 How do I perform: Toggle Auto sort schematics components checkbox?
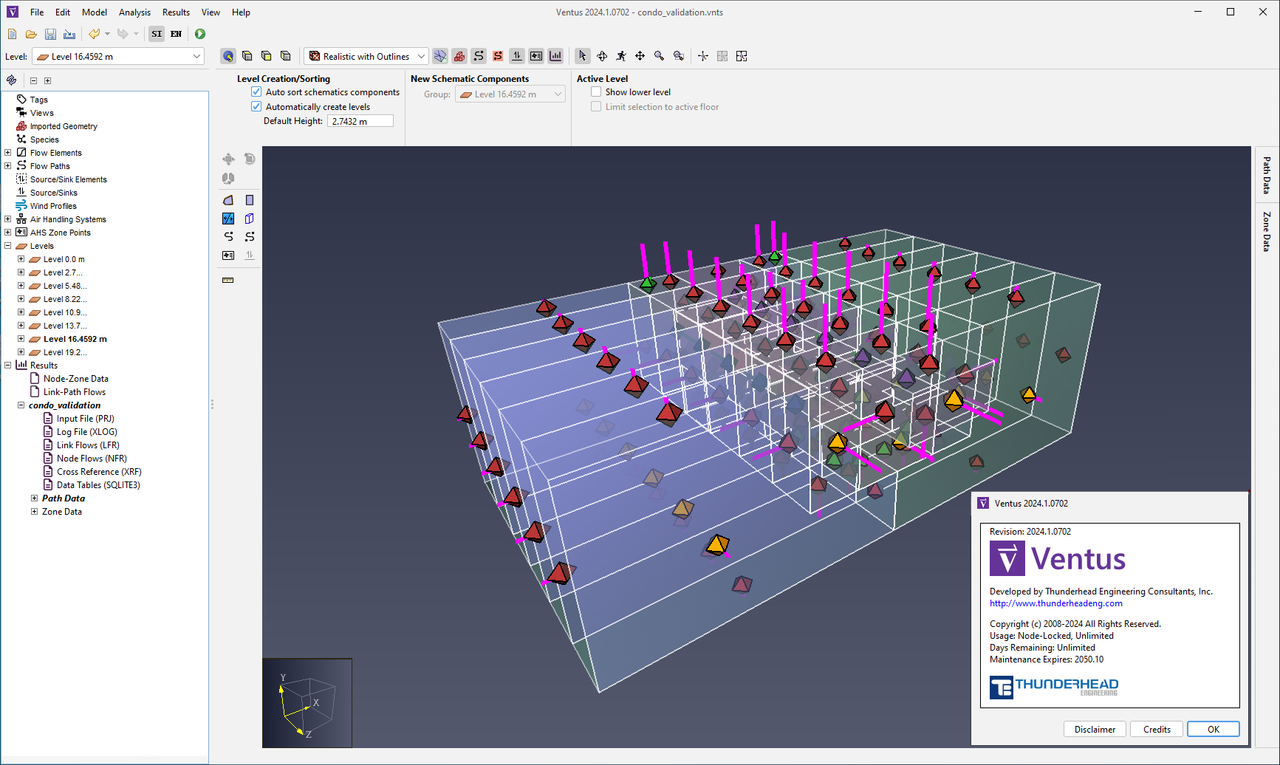point(256,92)
